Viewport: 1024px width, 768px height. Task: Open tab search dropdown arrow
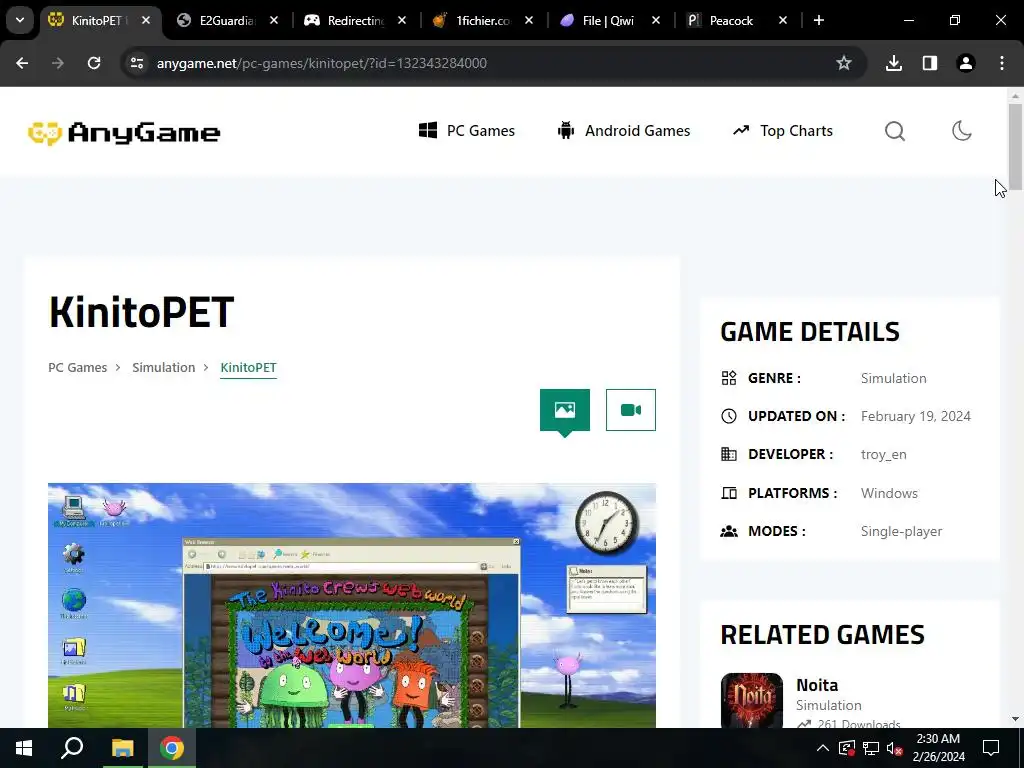20,20
